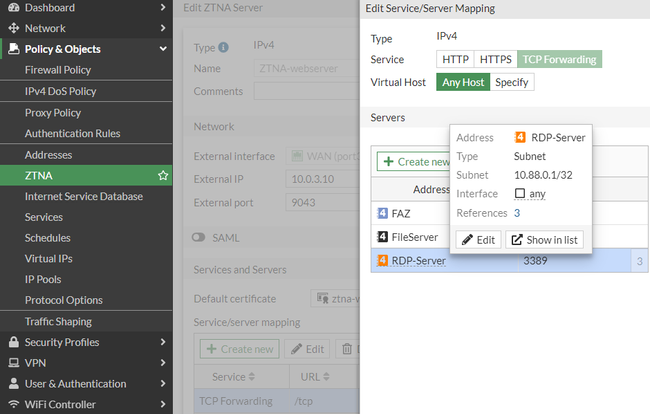
Task: Toggle the SAML switch
Action: point(198,238)
